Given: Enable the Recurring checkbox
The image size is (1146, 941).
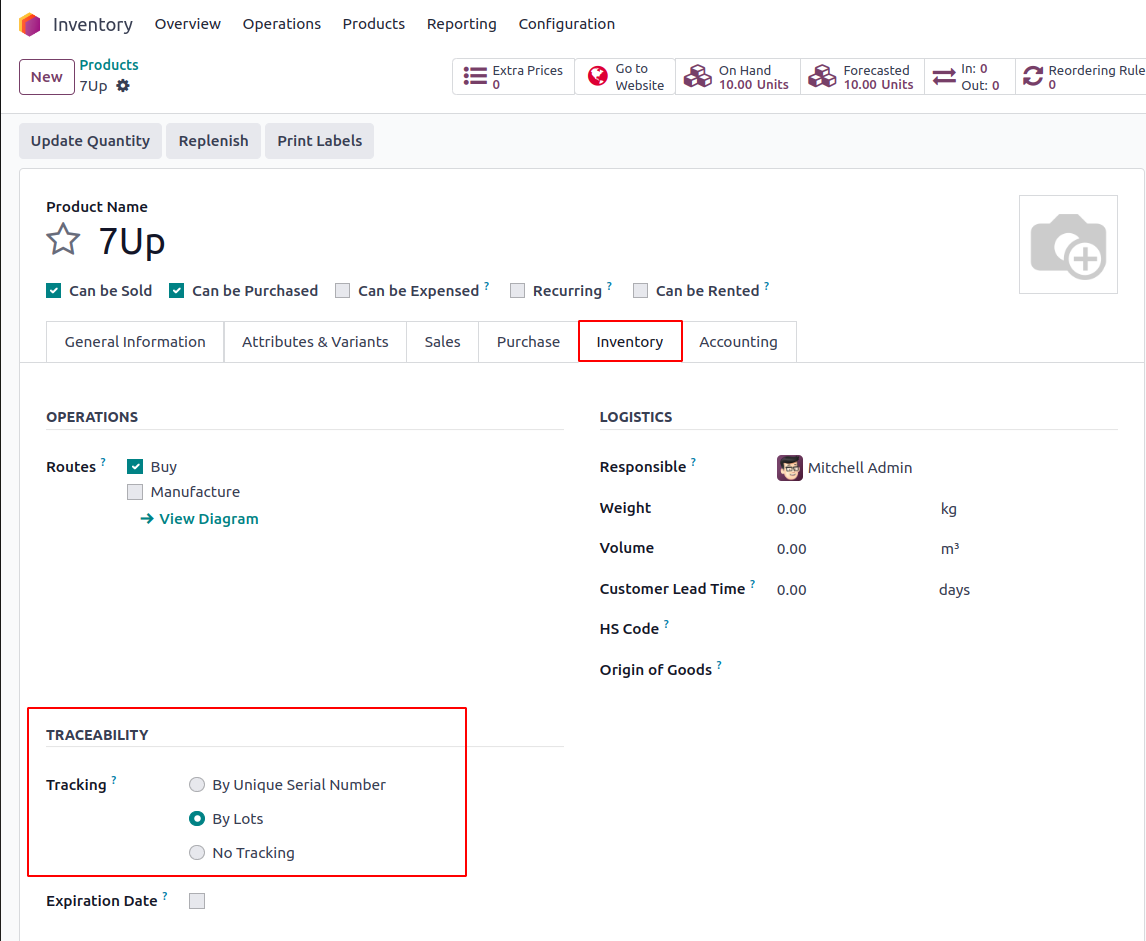Looking at the screenshot, I should click(x=517, y=291).
